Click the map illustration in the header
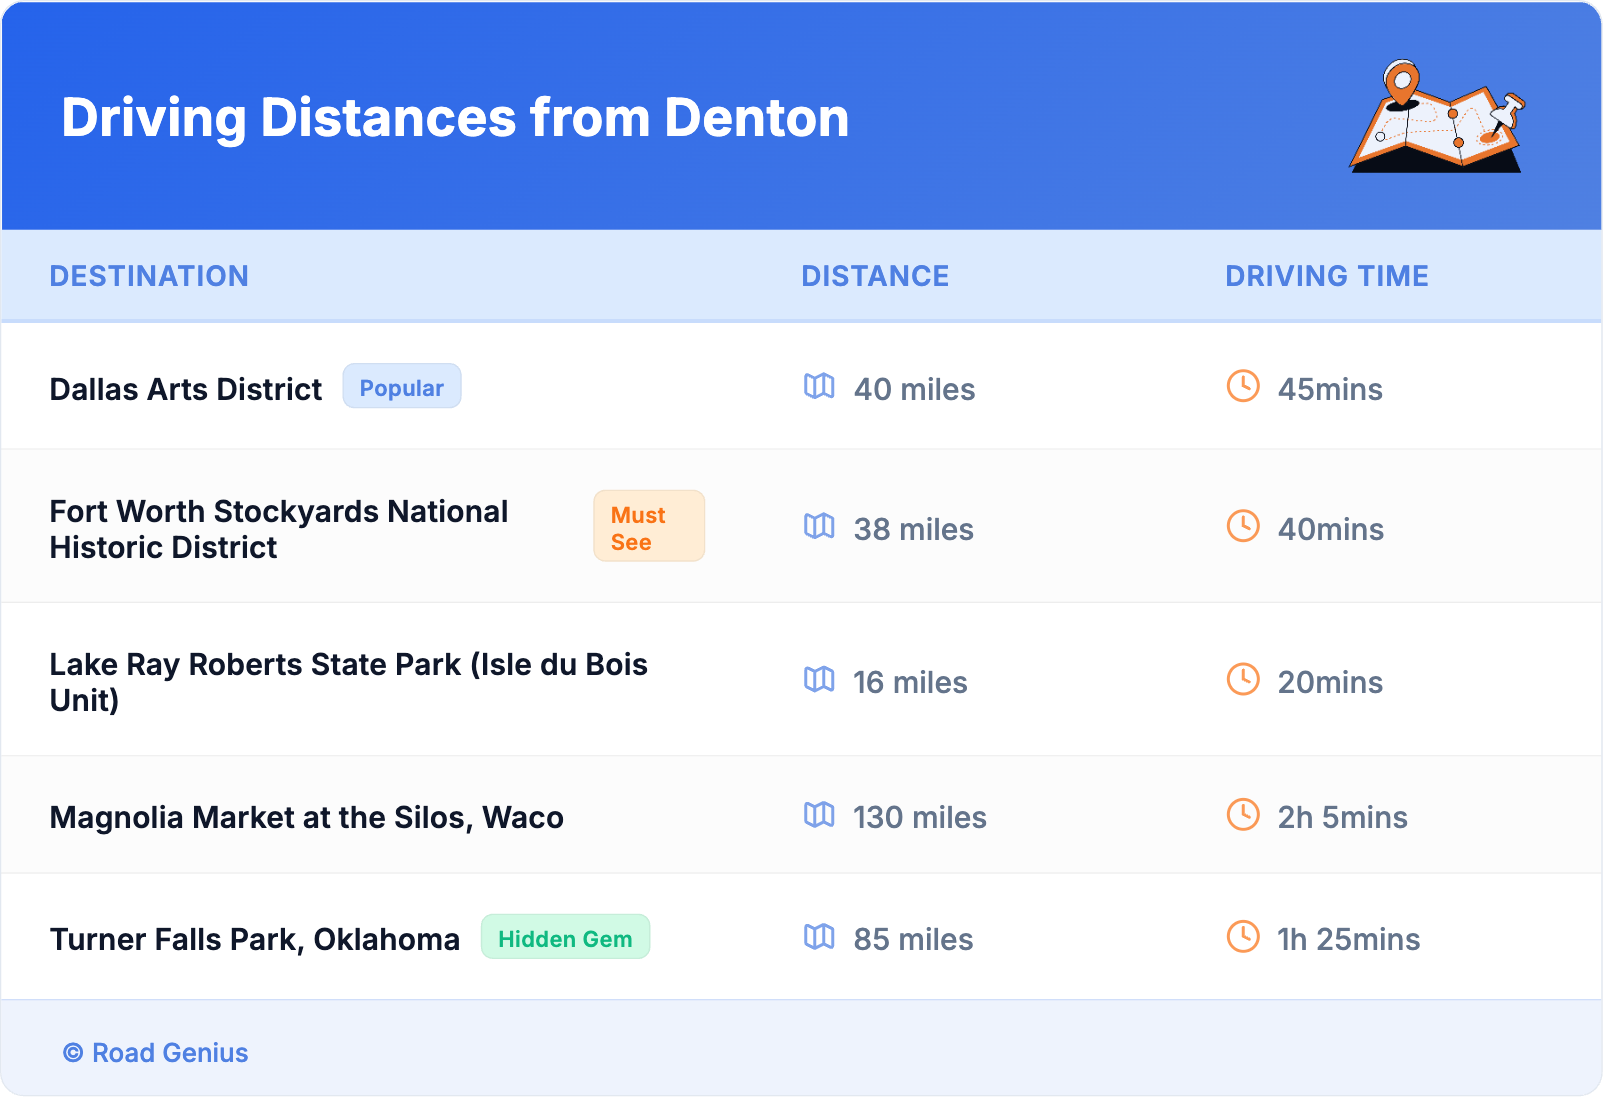The width and height of the screenshot is (1604, 1098). [x=1437, y=117]
